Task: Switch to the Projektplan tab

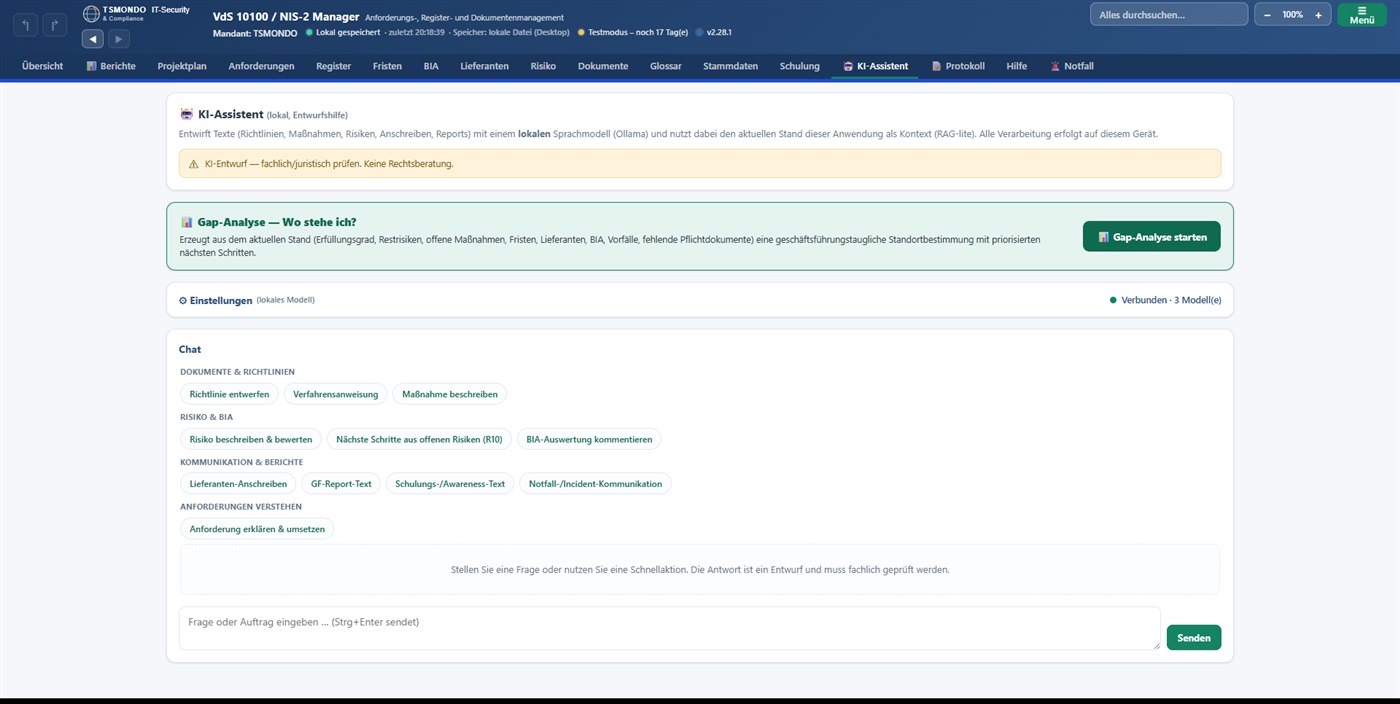Action: coord(182,66)
